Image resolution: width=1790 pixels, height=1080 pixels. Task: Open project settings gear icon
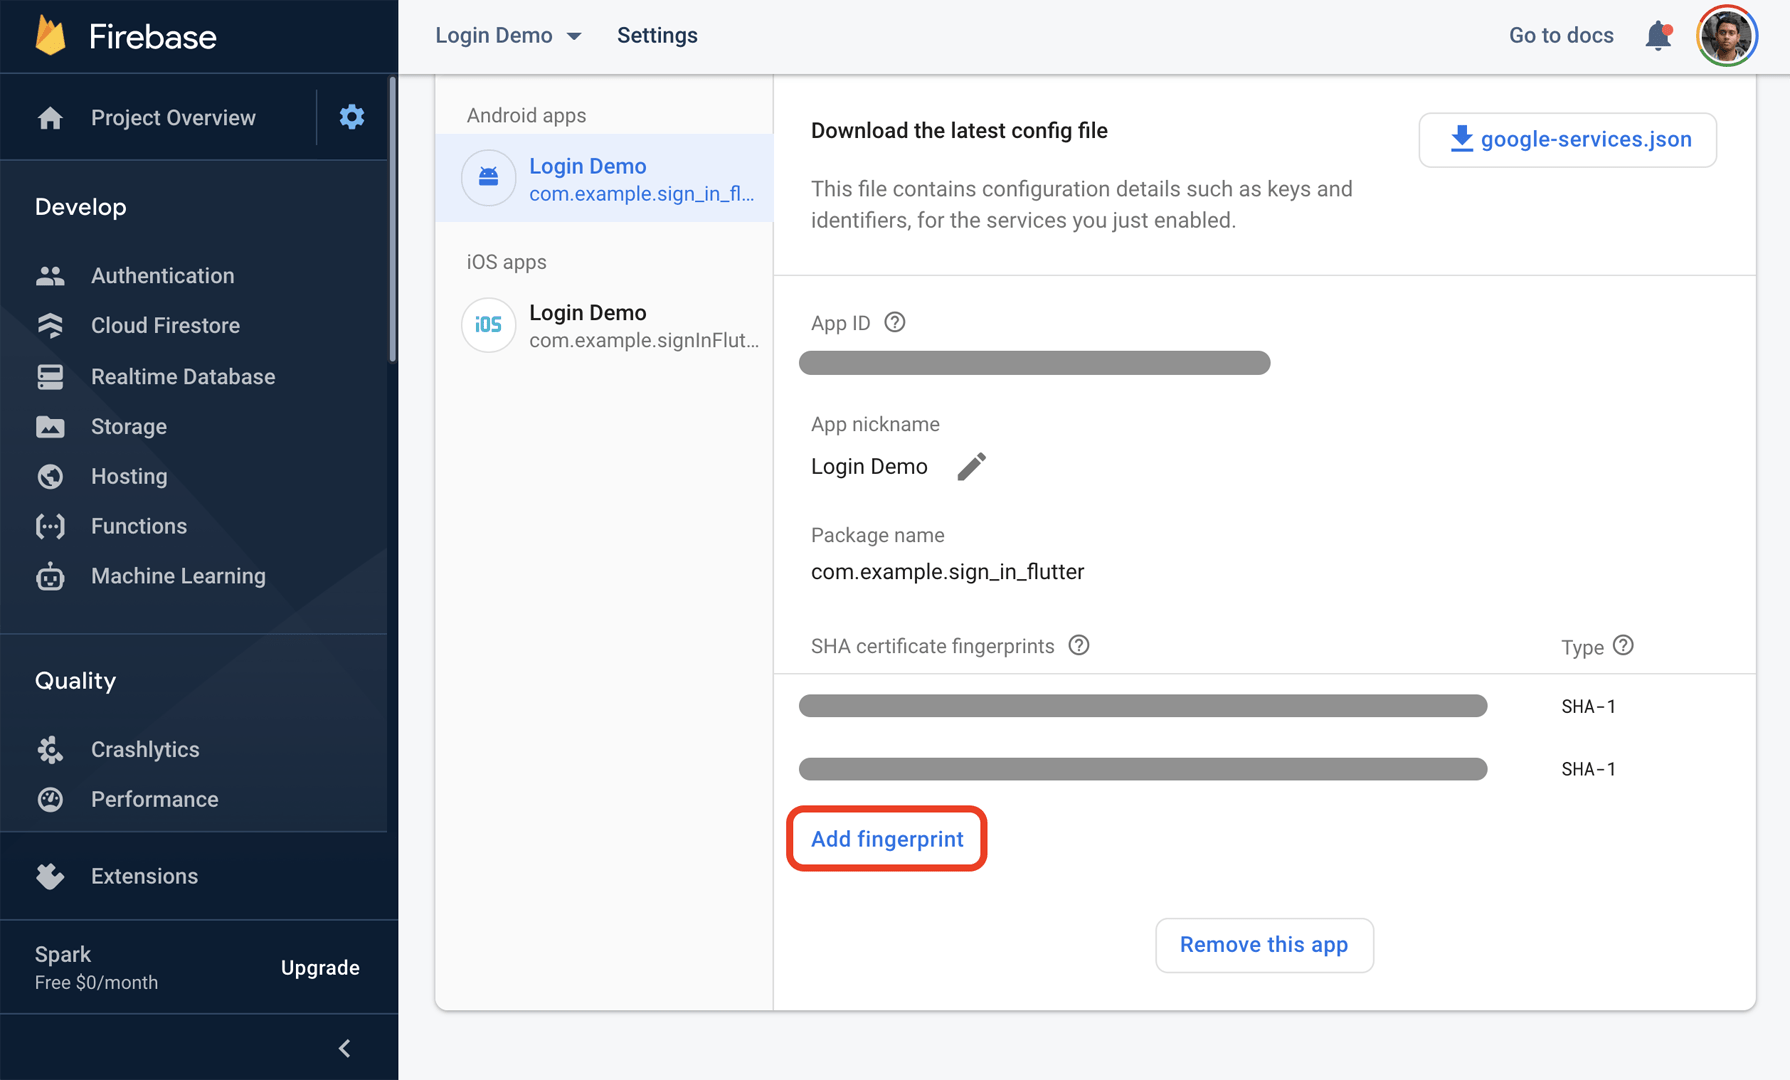click(x=351, y=117)
